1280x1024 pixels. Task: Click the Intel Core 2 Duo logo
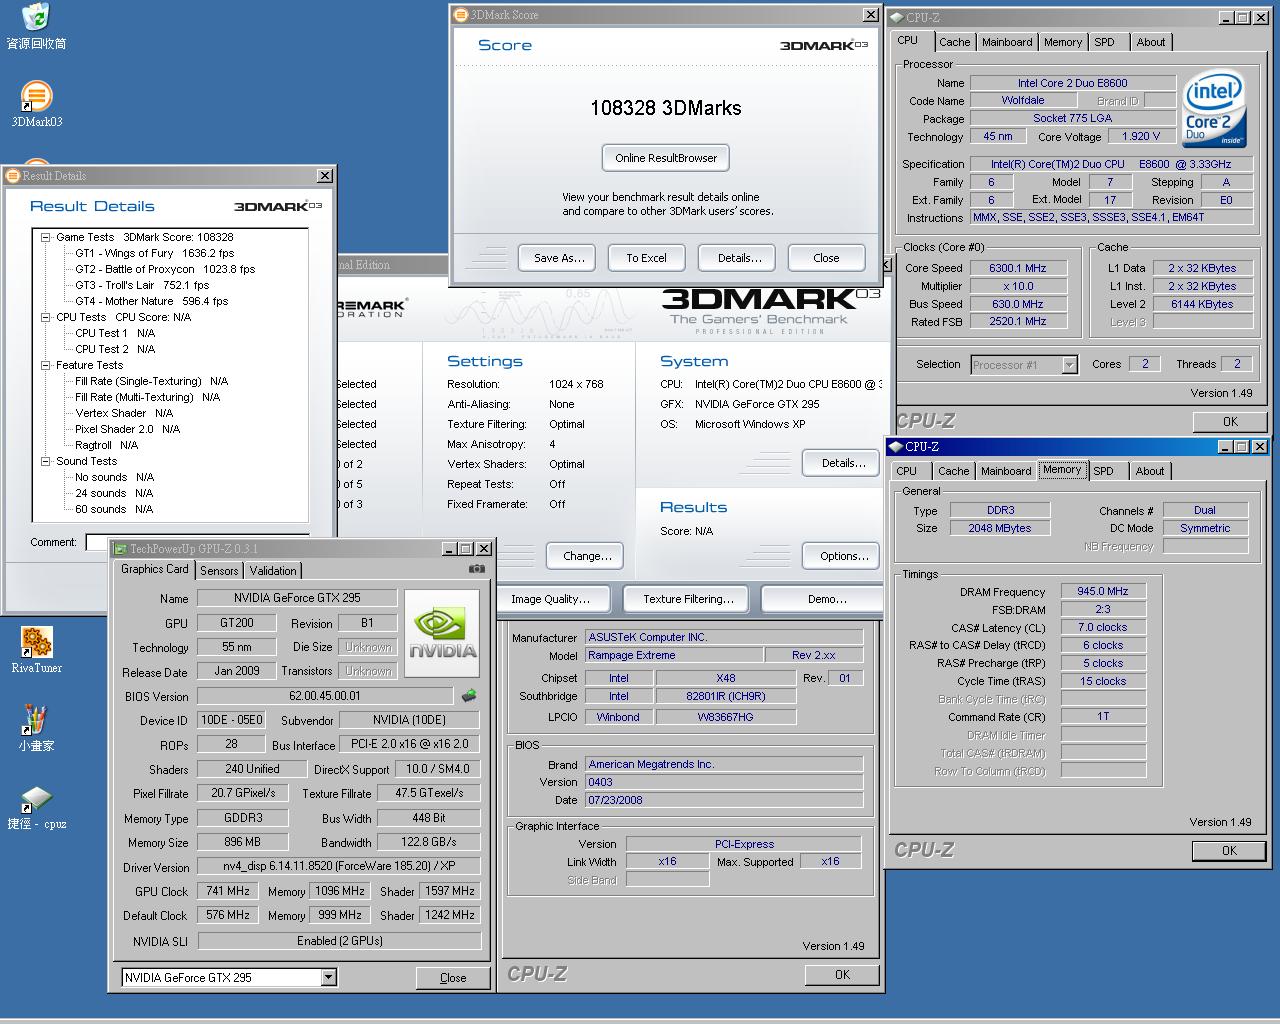1214,108
